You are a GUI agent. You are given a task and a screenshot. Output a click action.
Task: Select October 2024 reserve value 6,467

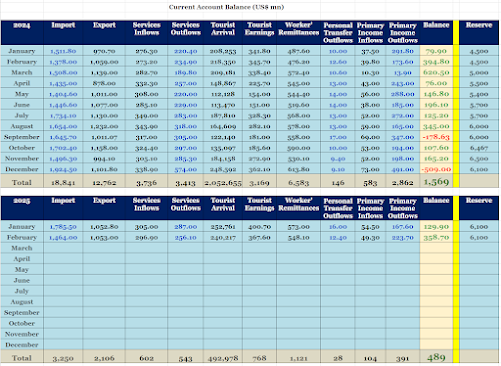tap(479, 148)
